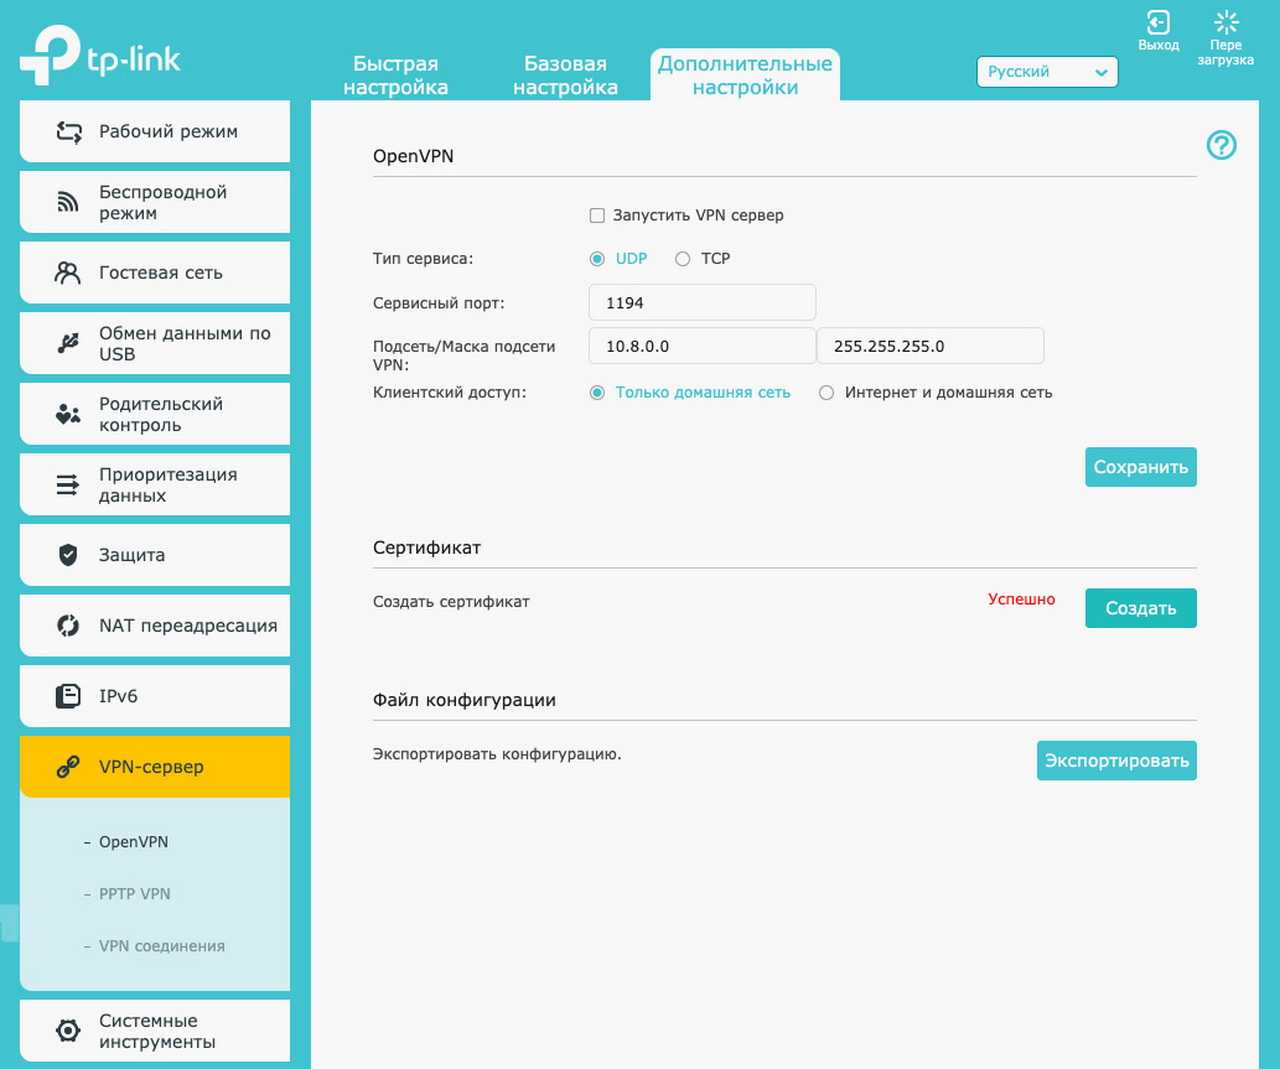Switch to the Базовая настройка tab
The height and width of the screenshot is (1069, 1280).
coord(565,76)
